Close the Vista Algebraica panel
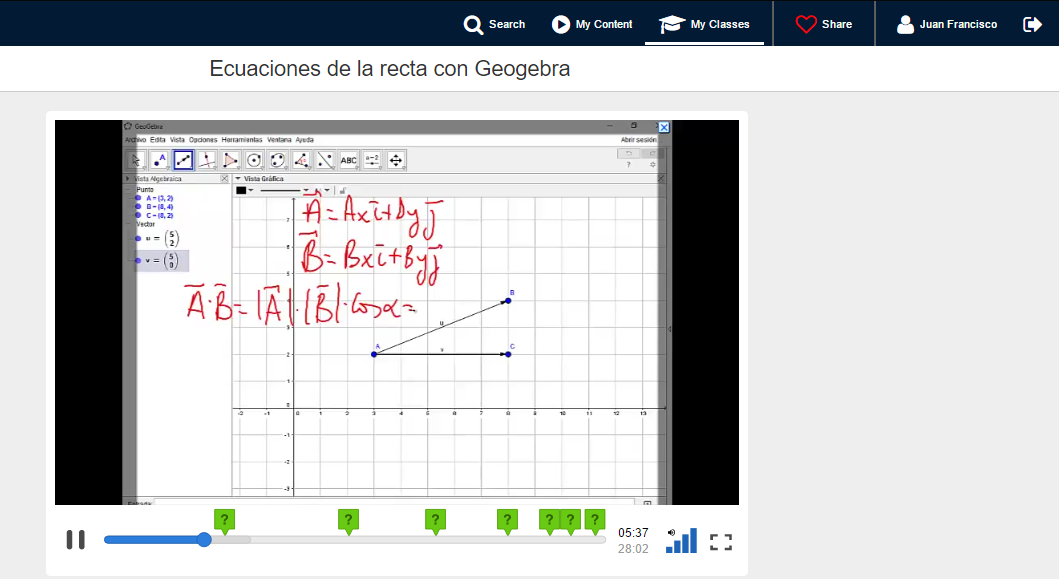The width and height of the screenshot is (1059, 579). (x=225, y=179)
